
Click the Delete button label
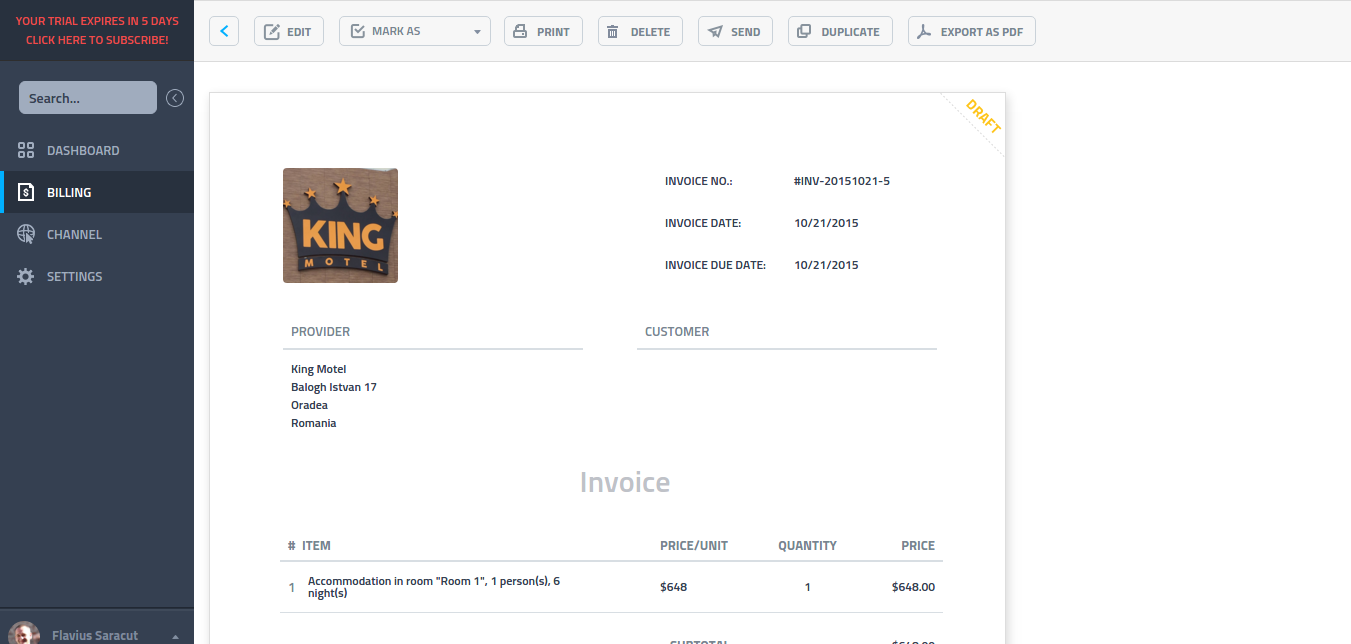(x=650, y=32)
